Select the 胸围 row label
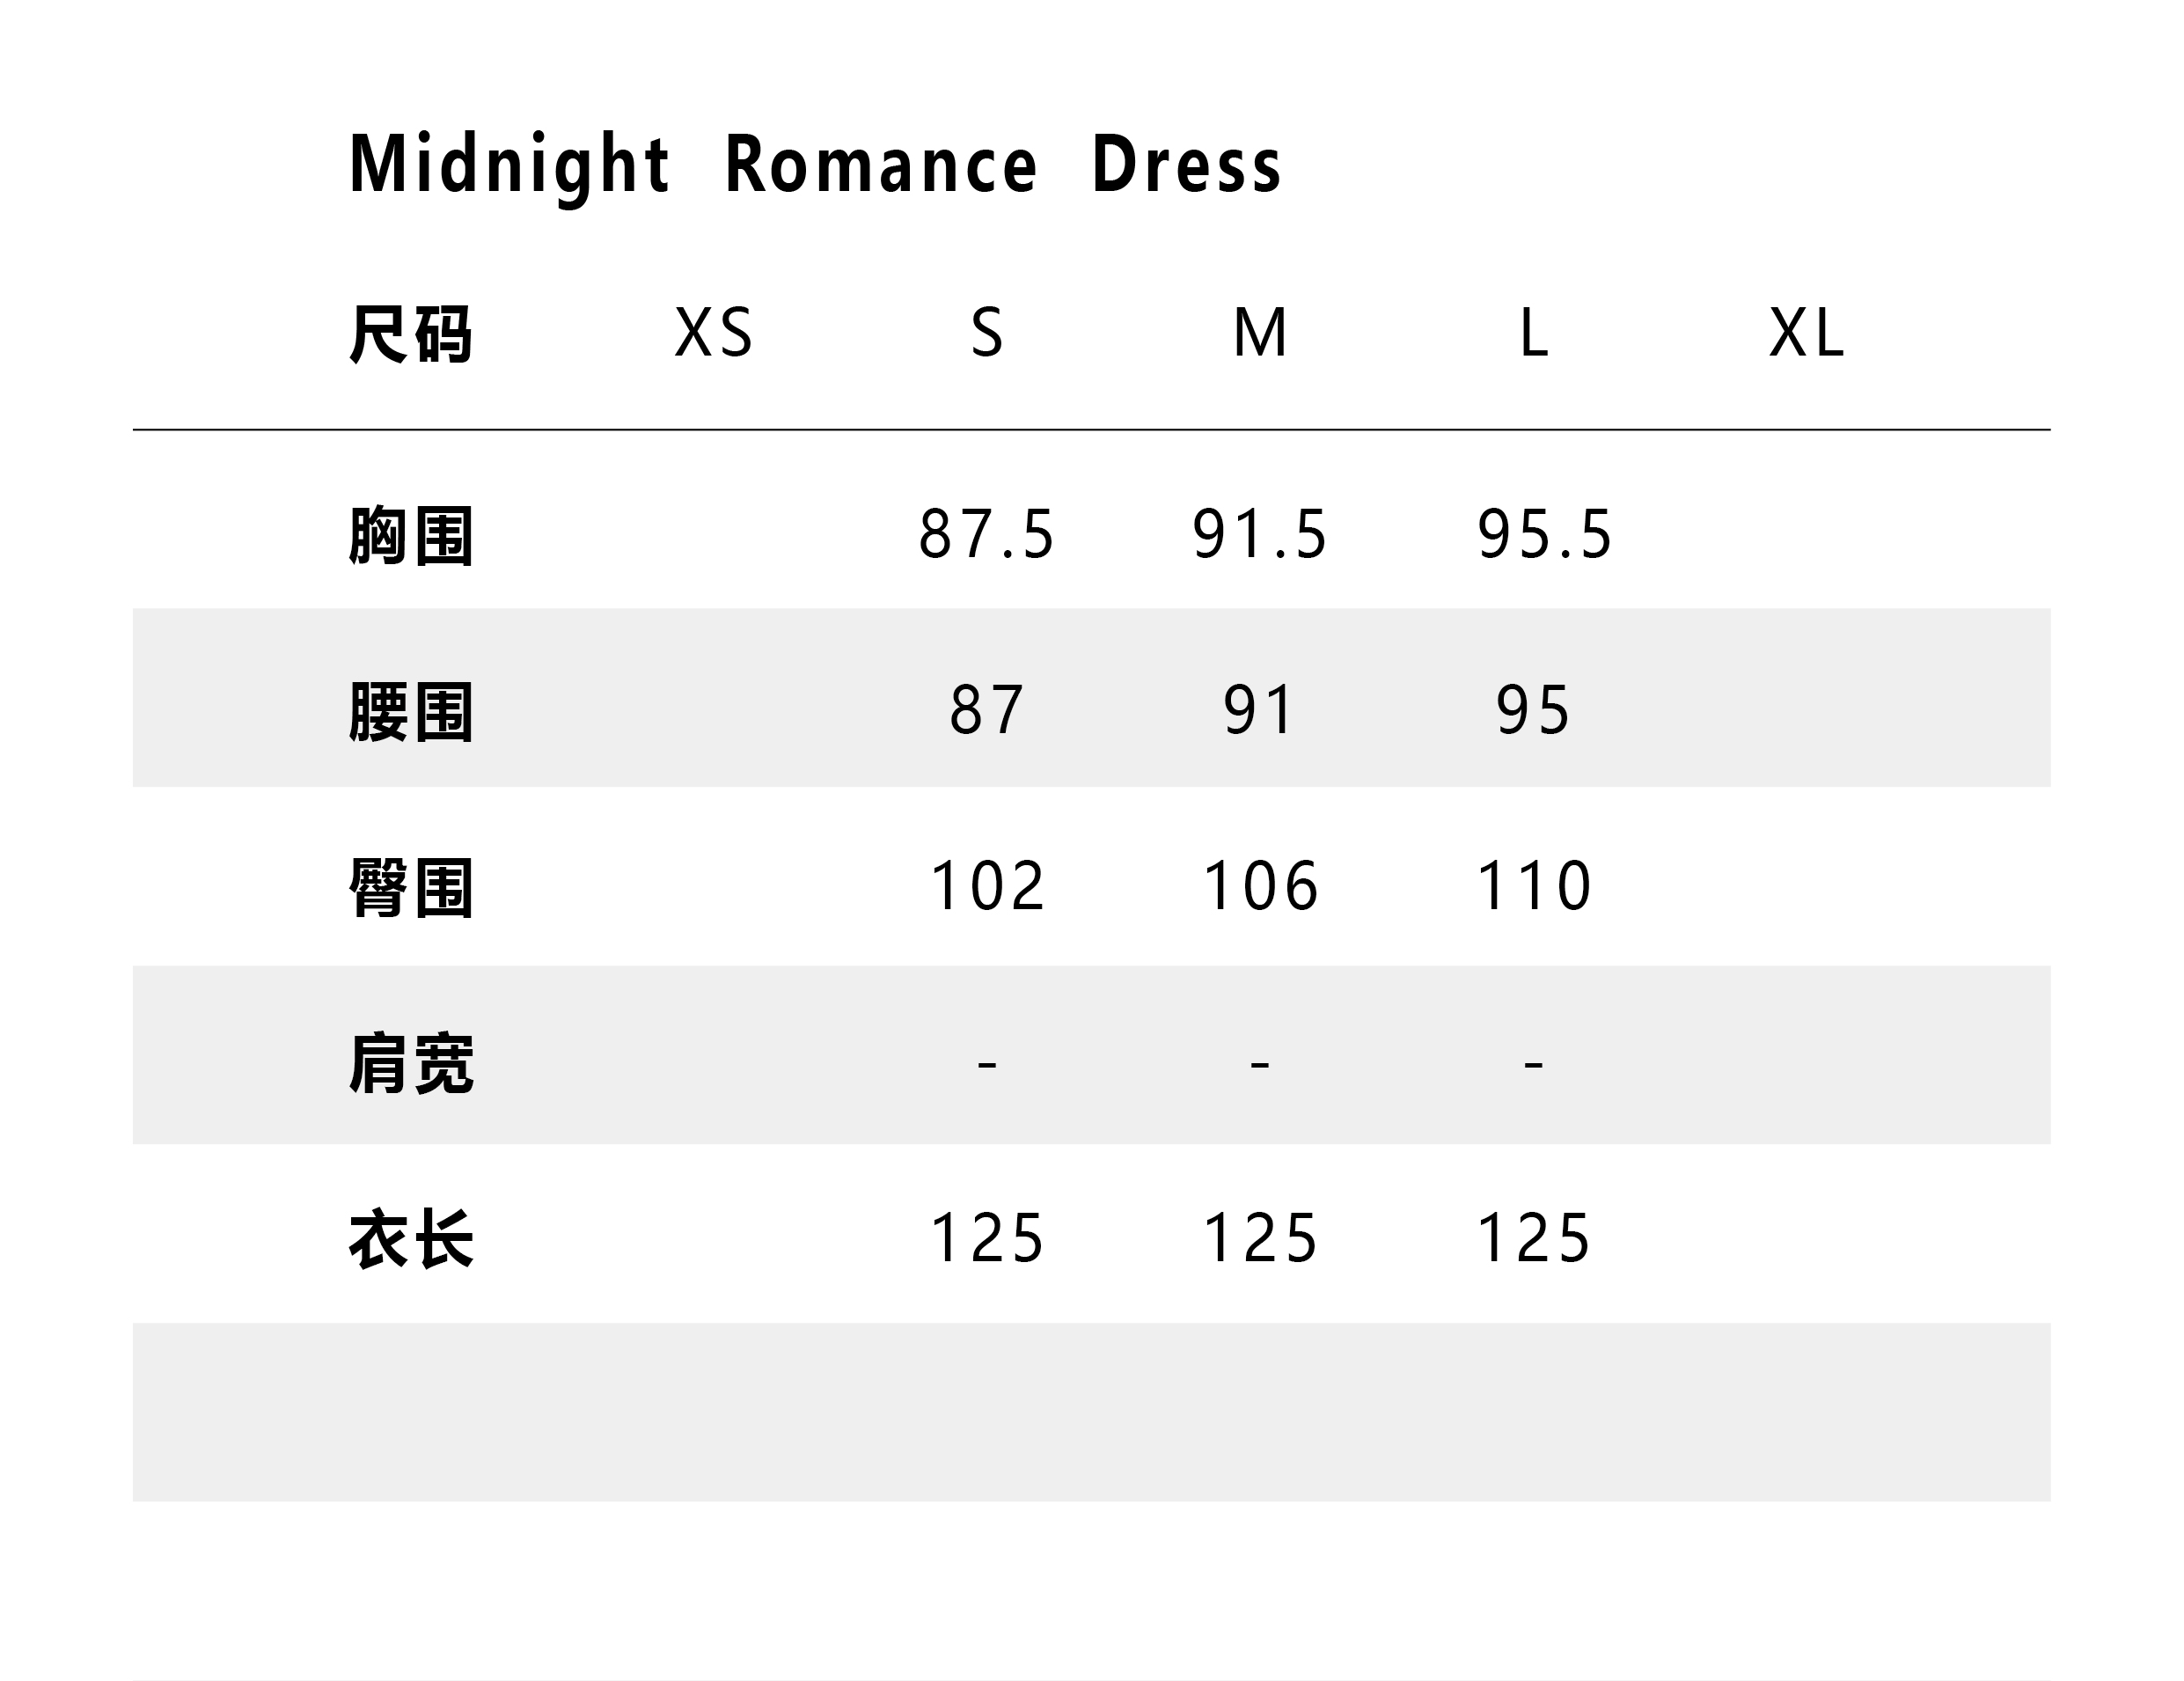The width and height of the screenshot is (2184, 1681). point(410,536)
